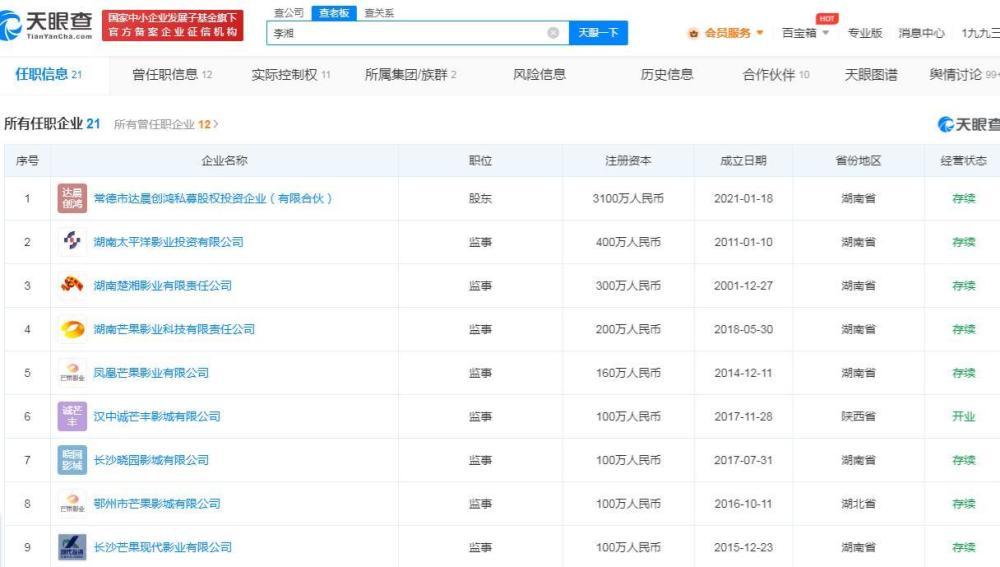The width and height of the screenshot is (1000, 567).
Task: Open 长沙芒果现代影业有限公司 company link
Action: [163, 547]
